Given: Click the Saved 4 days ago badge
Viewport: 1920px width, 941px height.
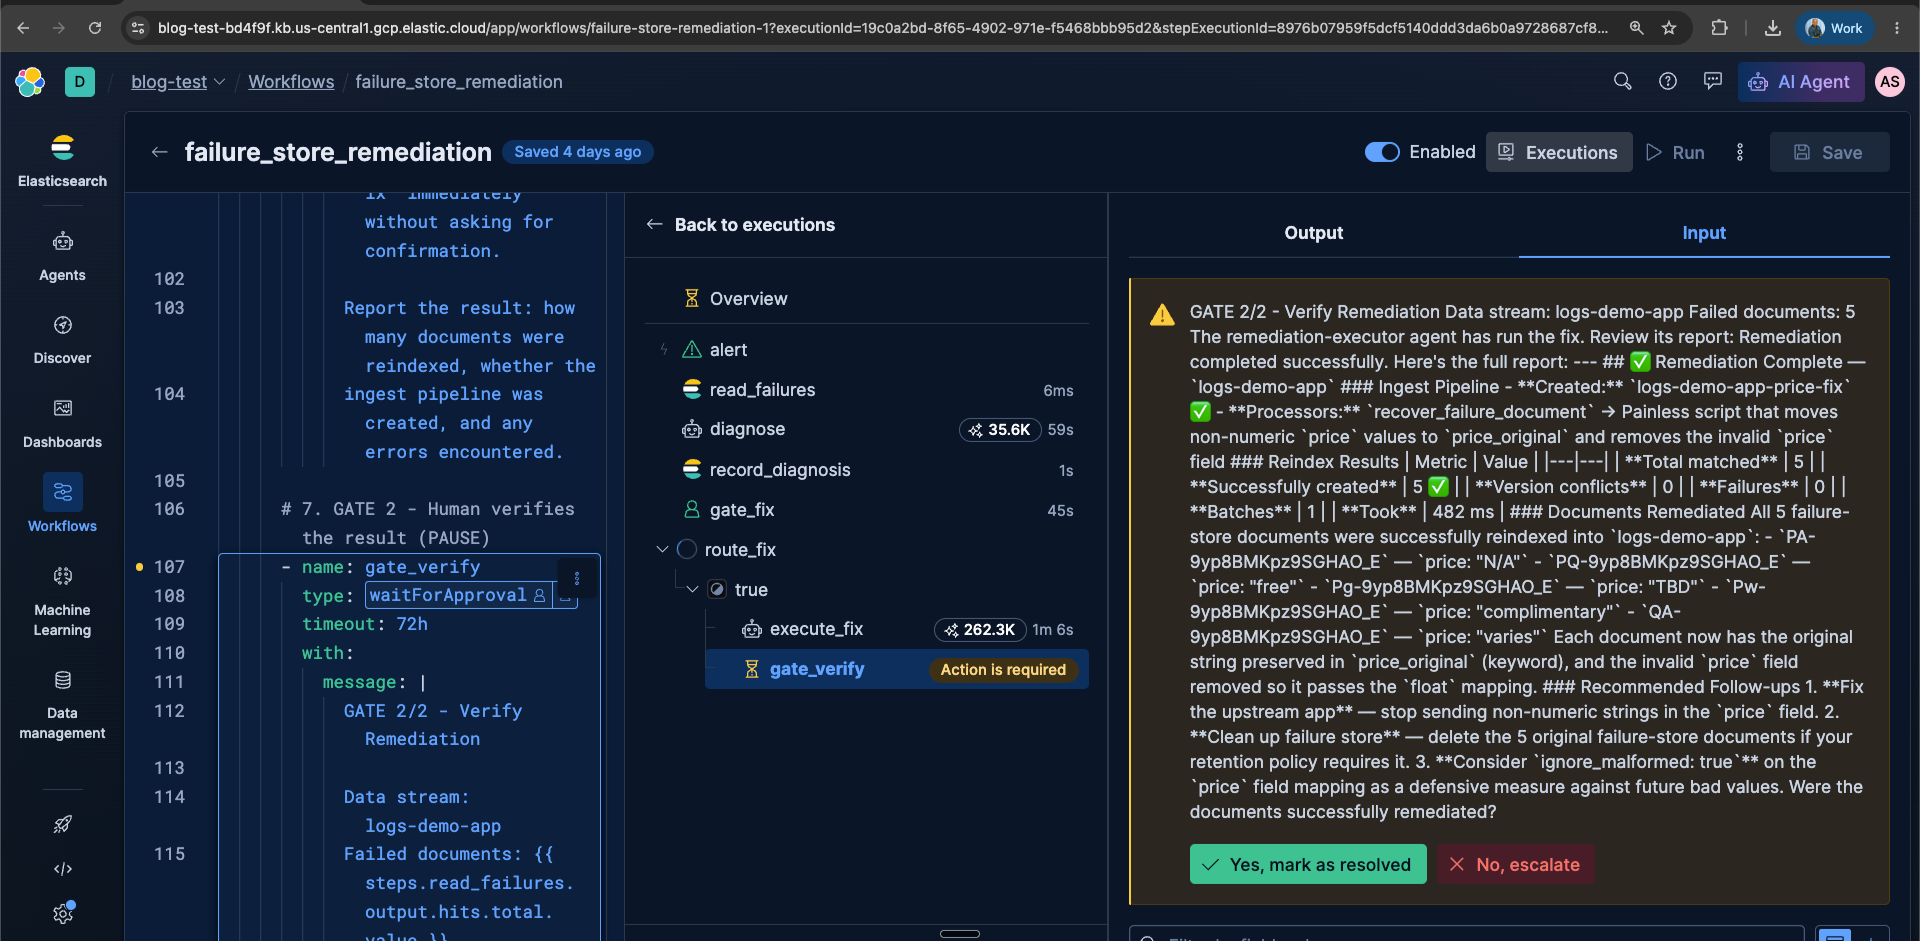Looking at the screenshot, I should (x=577, y=152).
